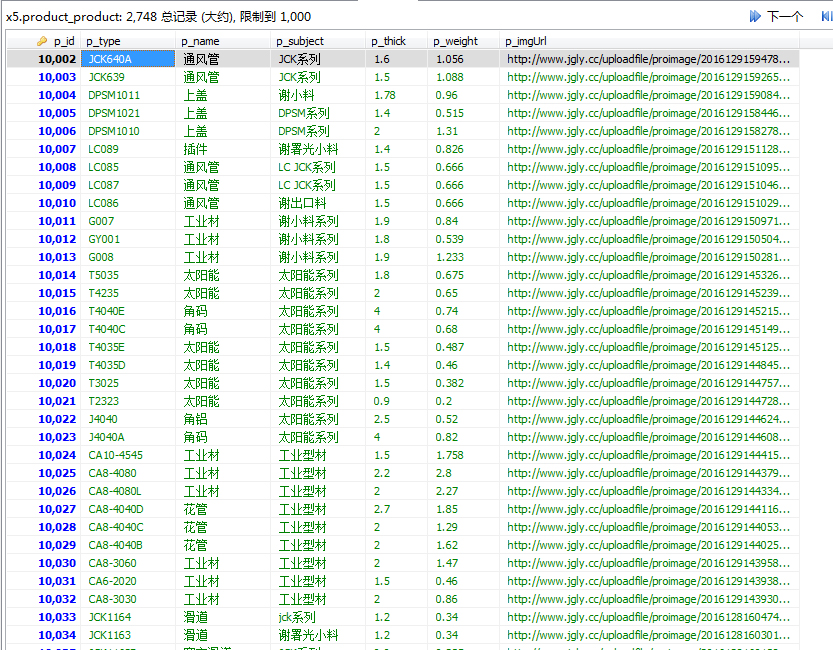Sort by the p_type column header
833x650 pixels.
pyautogui.click(x=128, y=41)
